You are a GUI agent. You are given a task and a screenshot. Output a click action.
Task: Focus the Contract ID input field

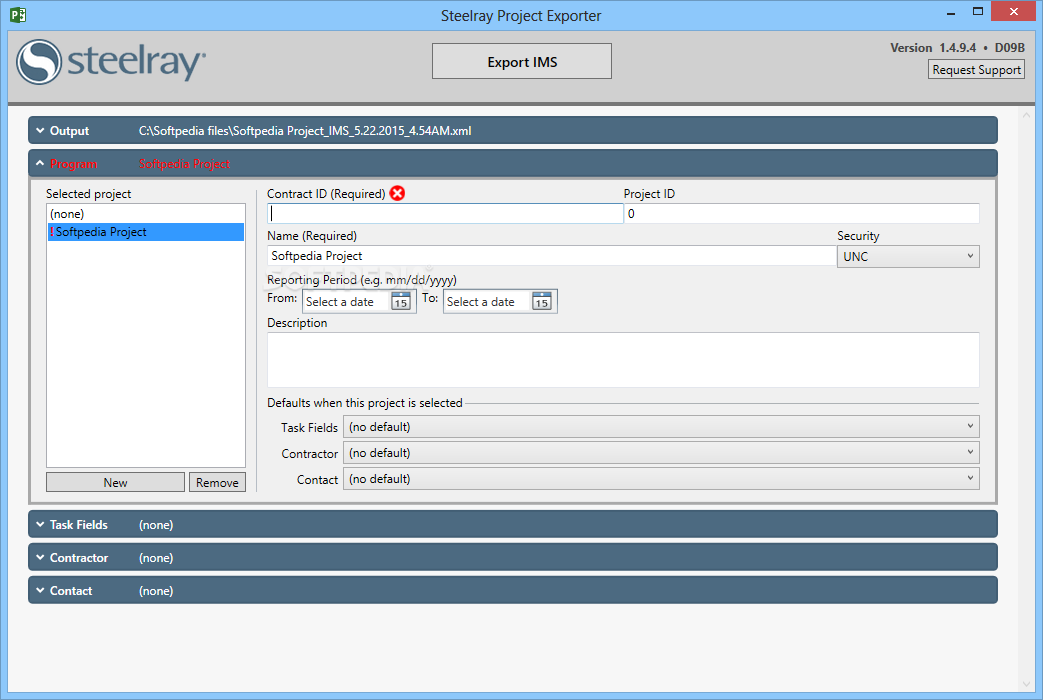[445, 214]
